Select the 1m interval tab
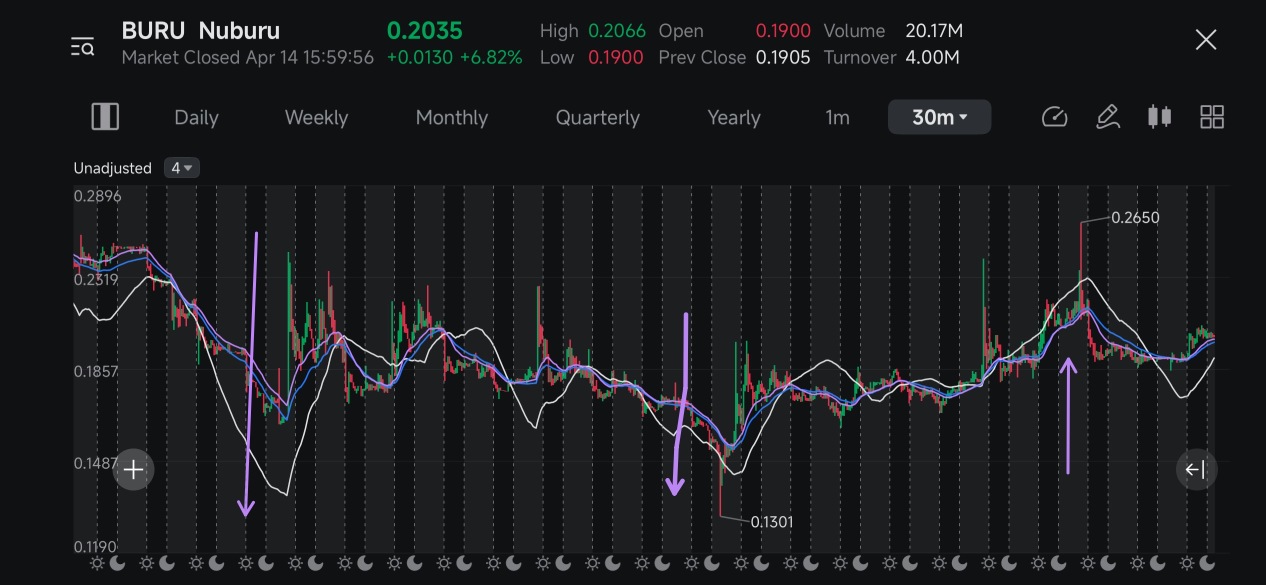 [x=837, y=117]
